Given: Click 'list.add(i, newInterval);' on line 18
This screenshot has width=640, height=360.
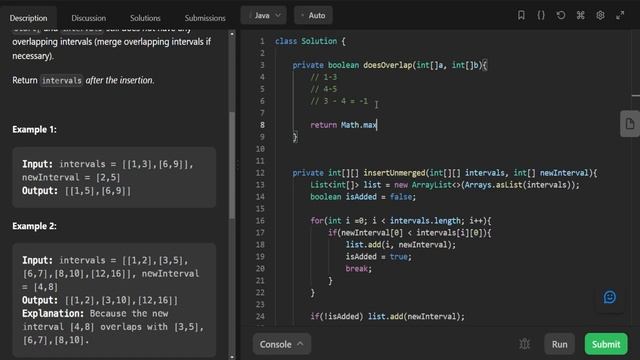Looking at the screenshot, I should (x=401, y=244).
